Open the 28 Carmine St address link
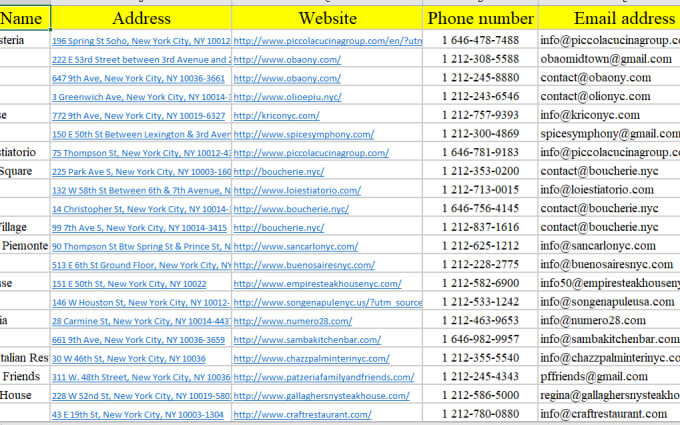680x425 pixels. (141, 321)
